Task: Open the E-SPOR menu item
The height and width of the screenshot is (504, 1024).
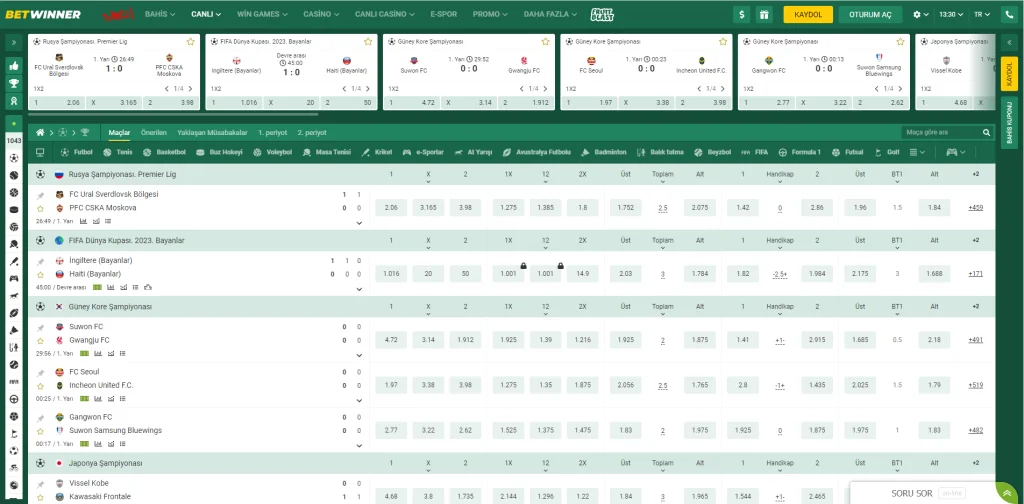Action: (x=443, y=14)
